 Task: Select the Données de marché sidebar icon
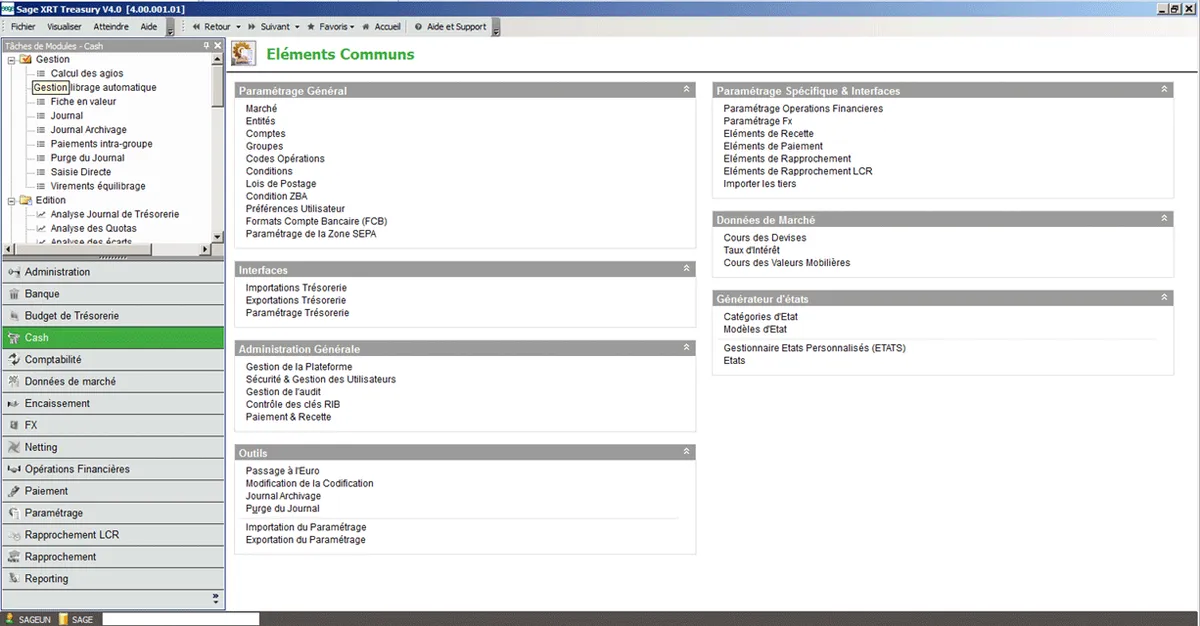pyautogui.click(x=14, y=381)
